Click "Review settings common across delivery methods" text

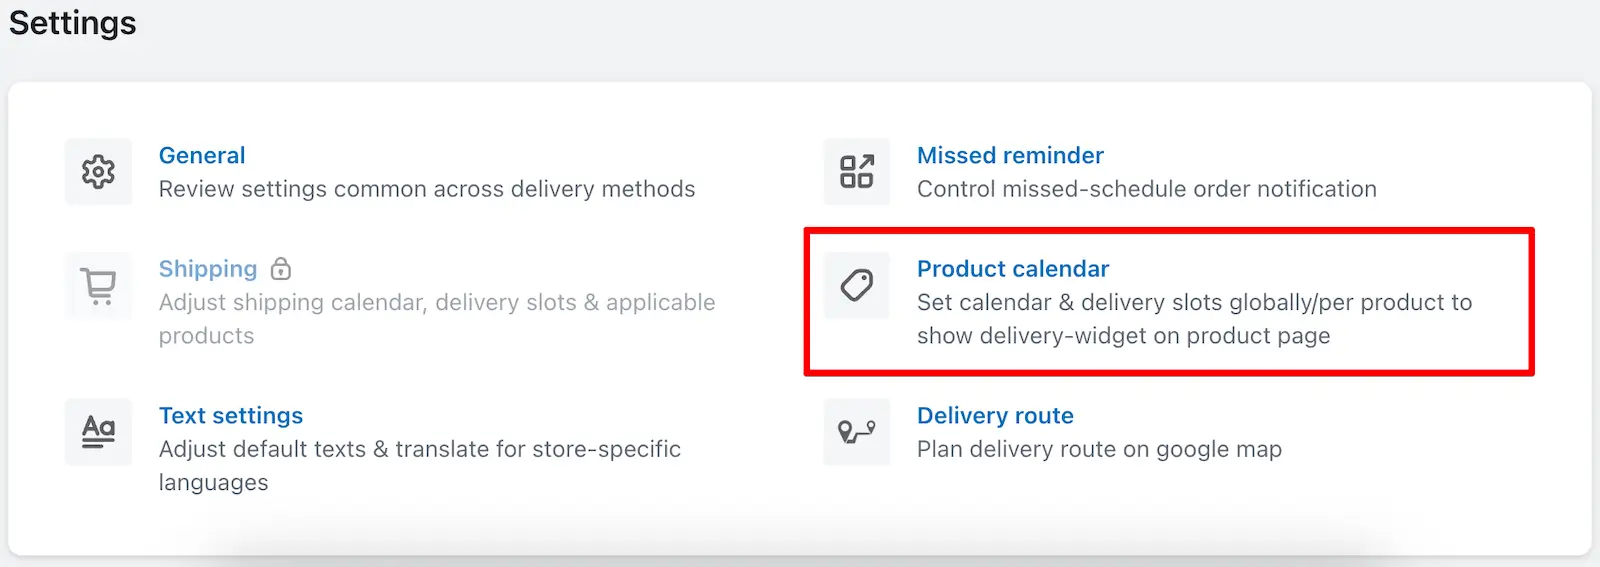click(x=427, y=189)
